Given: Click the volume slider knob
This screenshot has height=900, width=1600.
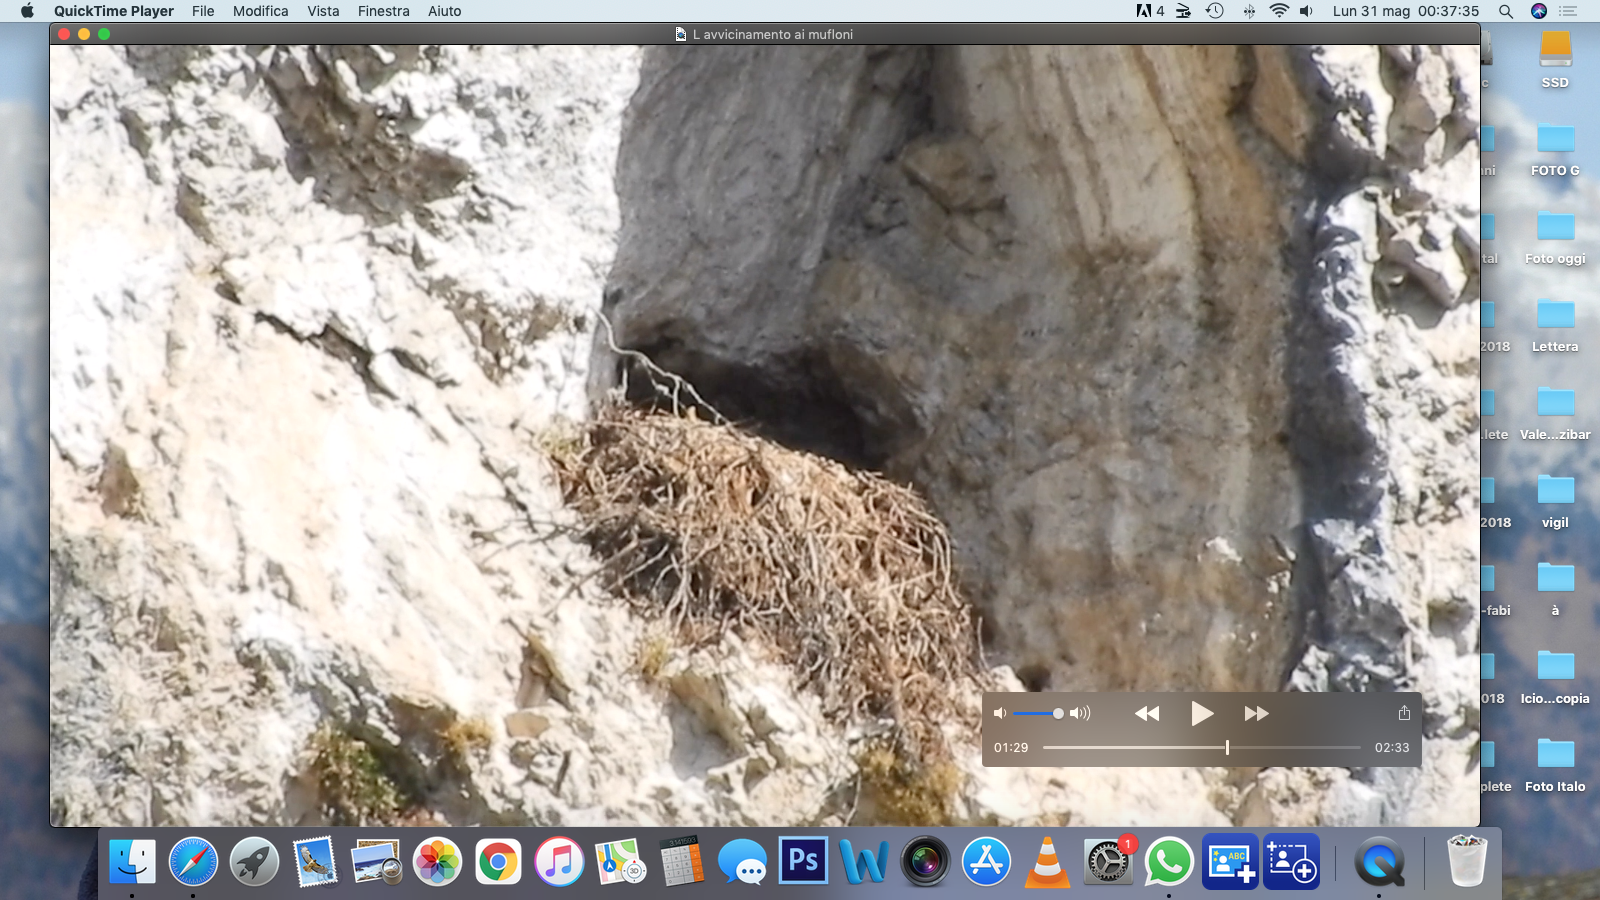Looking at the screenshot, I should tap(1058, 713).
